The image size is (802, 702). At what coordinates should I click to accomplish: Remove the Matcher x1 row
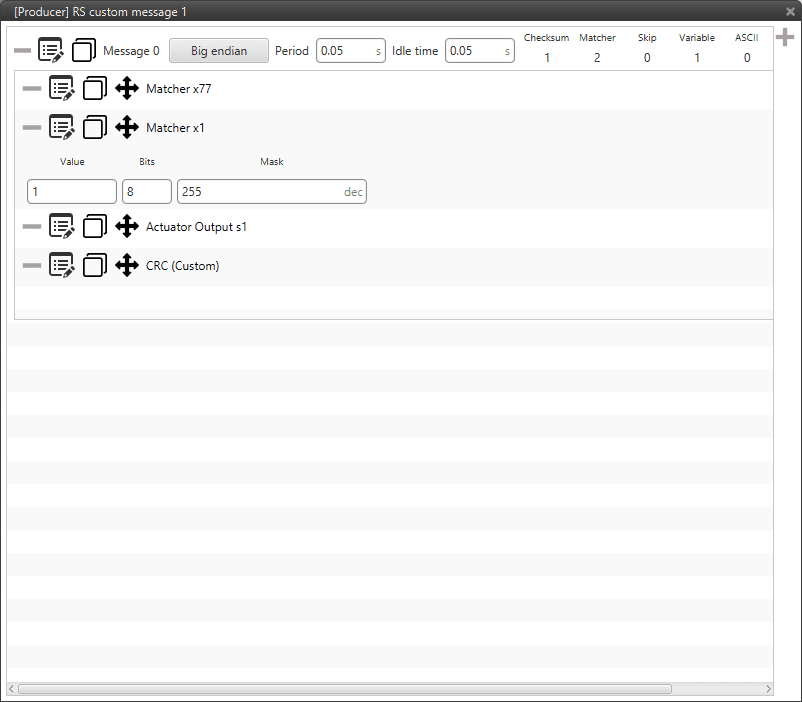tap(32, 127)
